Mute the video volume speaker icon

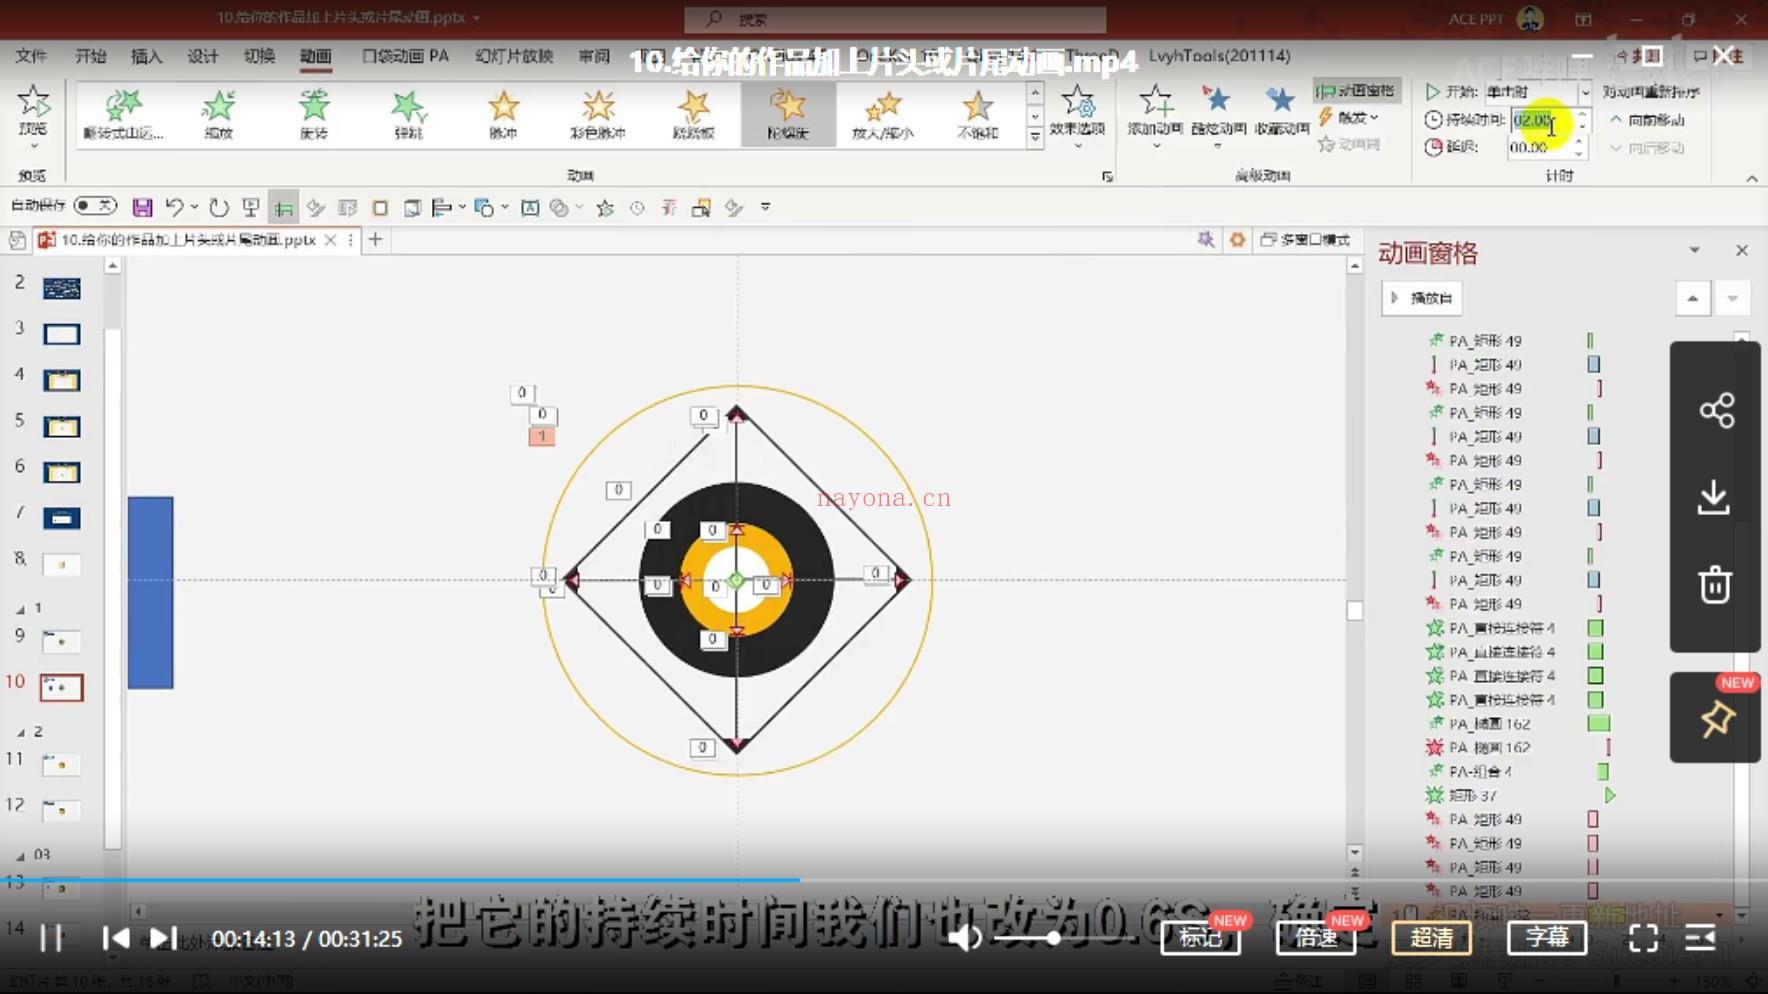[x=964, y=938]
